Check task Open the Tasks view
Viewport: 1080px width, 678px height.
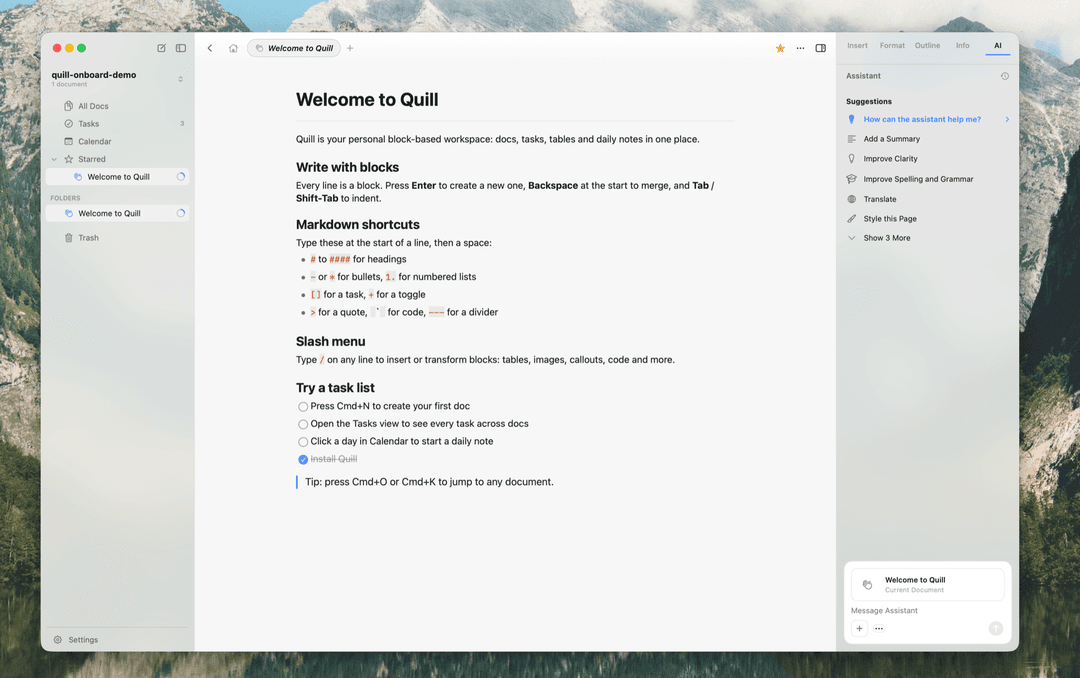coord(303,424)
